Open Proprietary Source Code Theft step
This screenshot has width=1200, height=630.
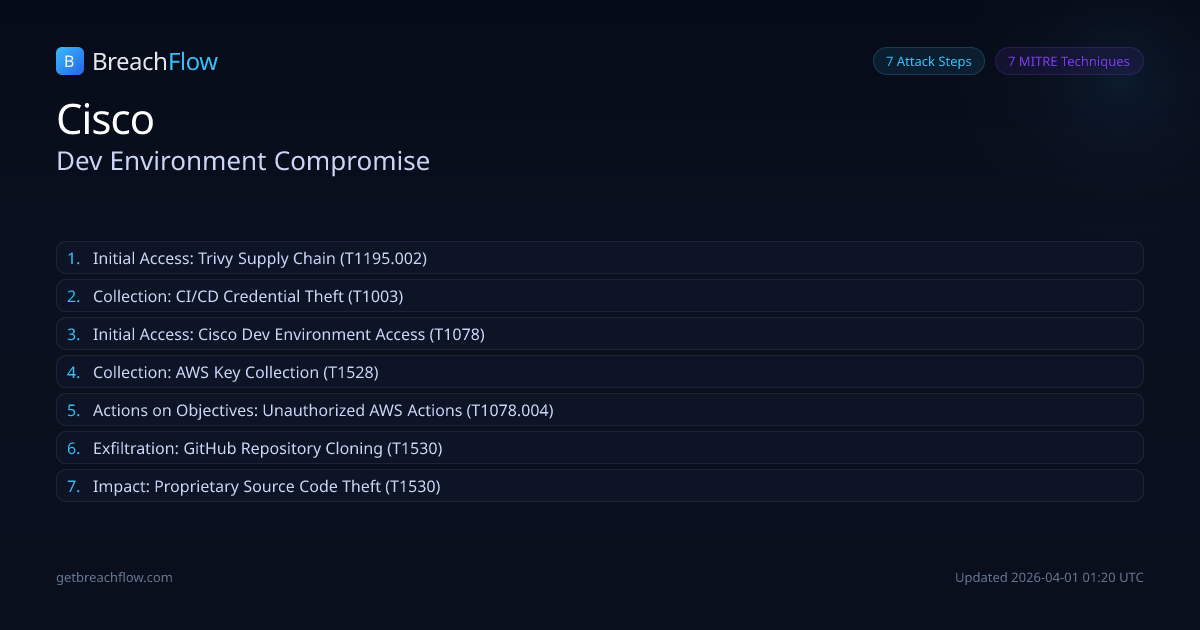266,486
